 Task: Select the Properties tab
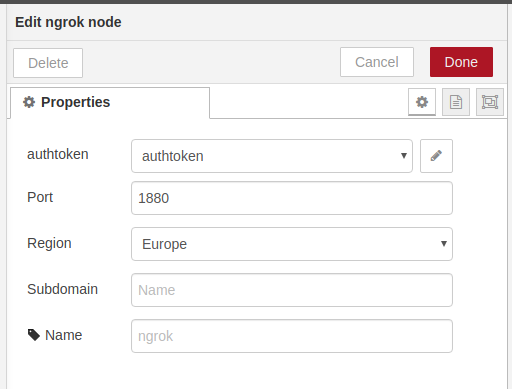coord(110,103)
